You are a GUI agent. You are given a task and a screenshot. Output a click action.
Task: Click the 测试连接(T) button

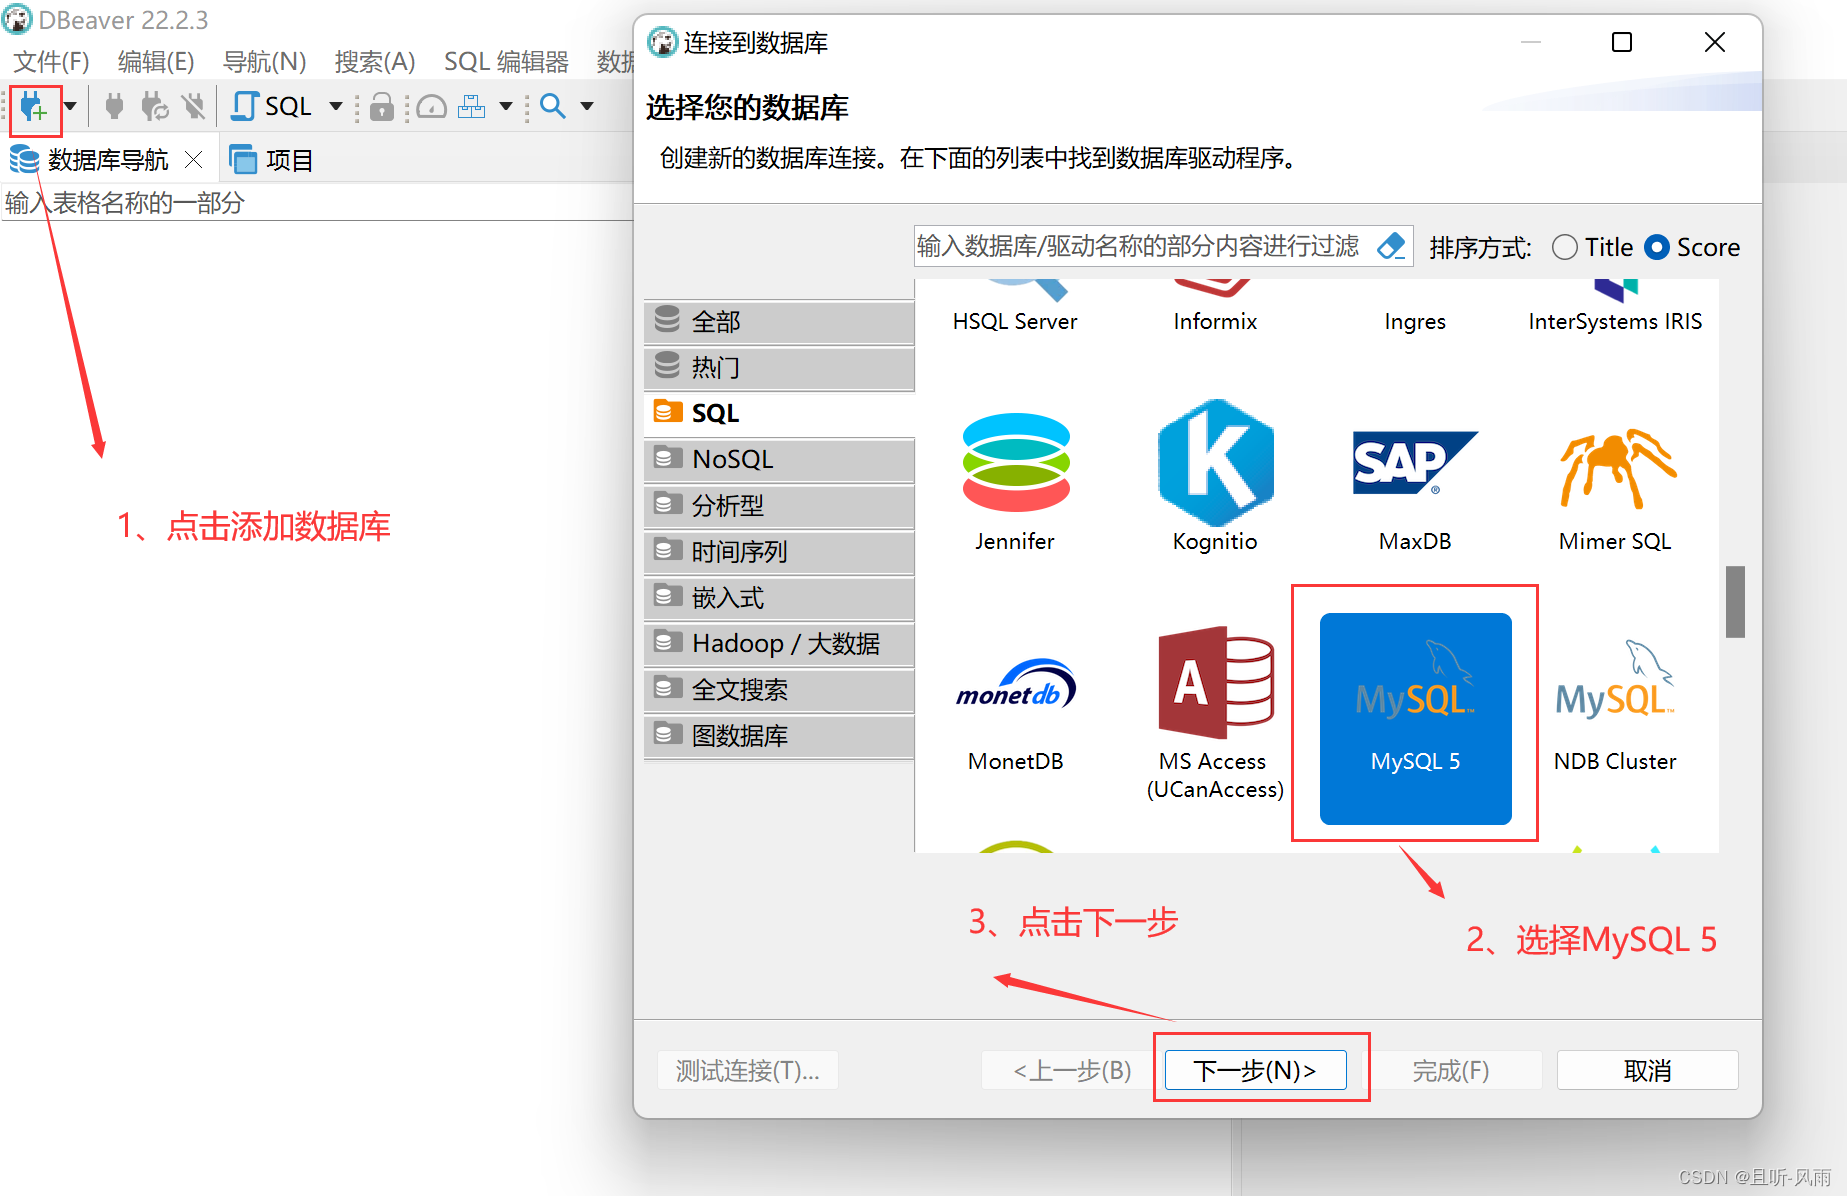747,1070
